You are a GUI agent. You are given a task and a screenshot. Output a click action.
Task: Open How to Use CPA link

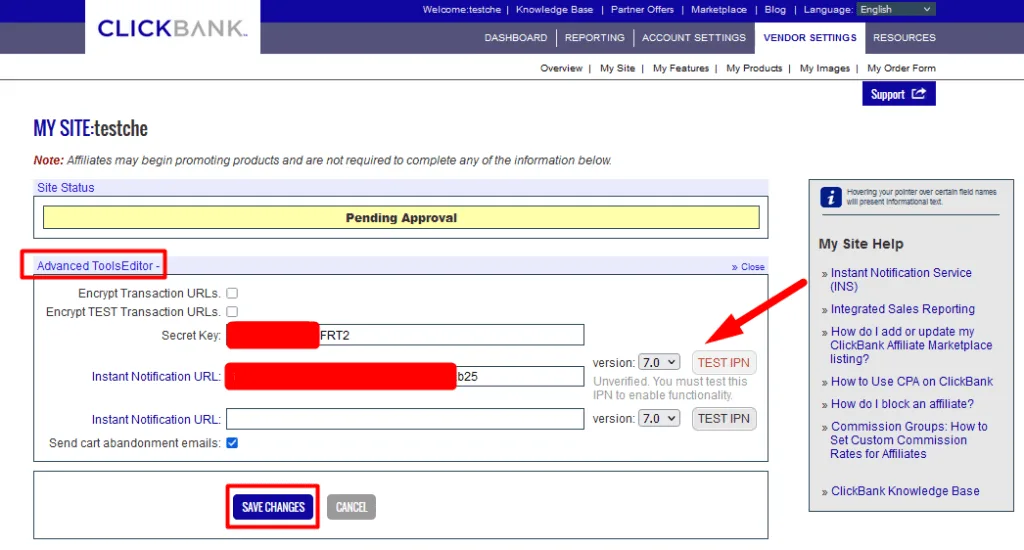pyautogui.click(x=912, y=381)
